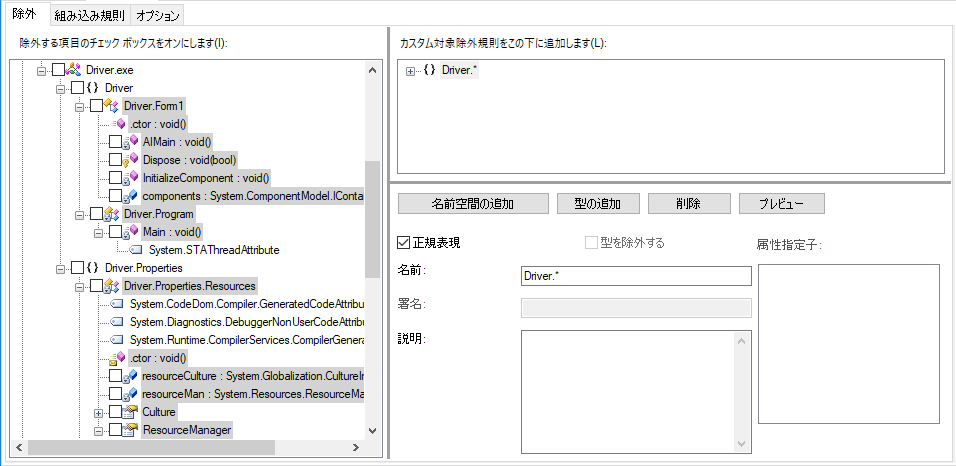Viewport: 956px width, 466px height.
Task: Uncheck the 正規表現 checkbox
Action: pos(403,243)
